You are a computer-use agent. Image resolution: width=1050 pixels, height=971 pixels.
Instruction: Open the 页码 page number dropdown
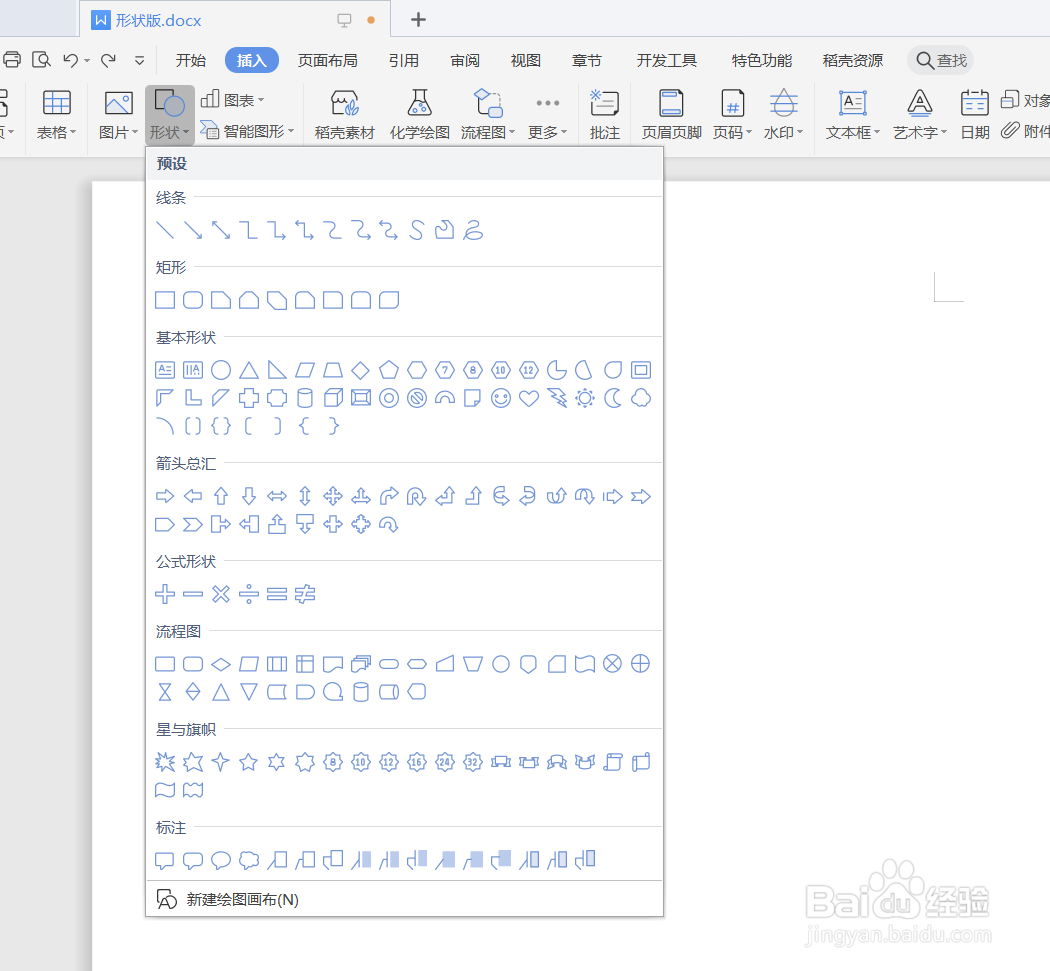733,115
